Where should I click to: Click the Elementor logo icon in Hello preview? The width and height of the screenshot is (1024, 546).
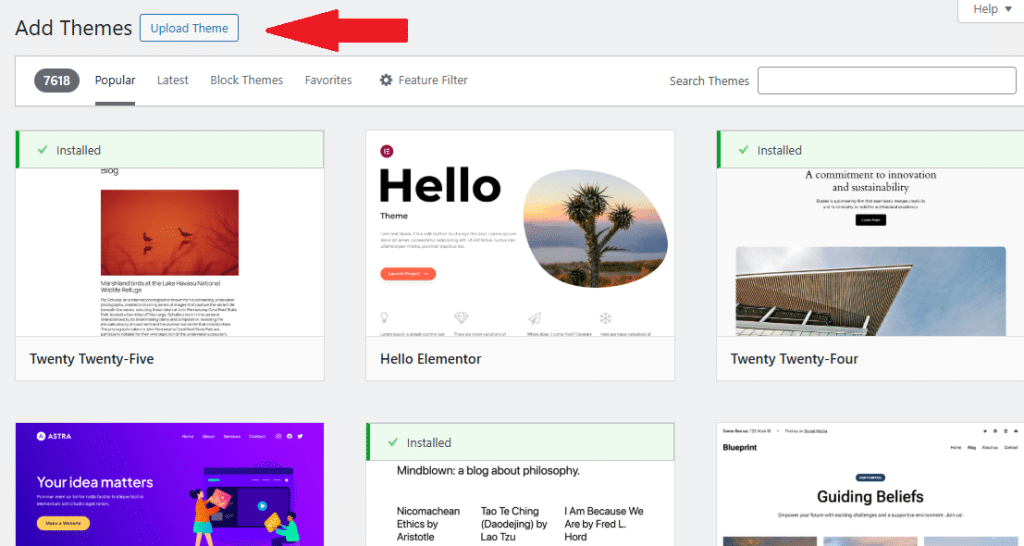(387, 152)
